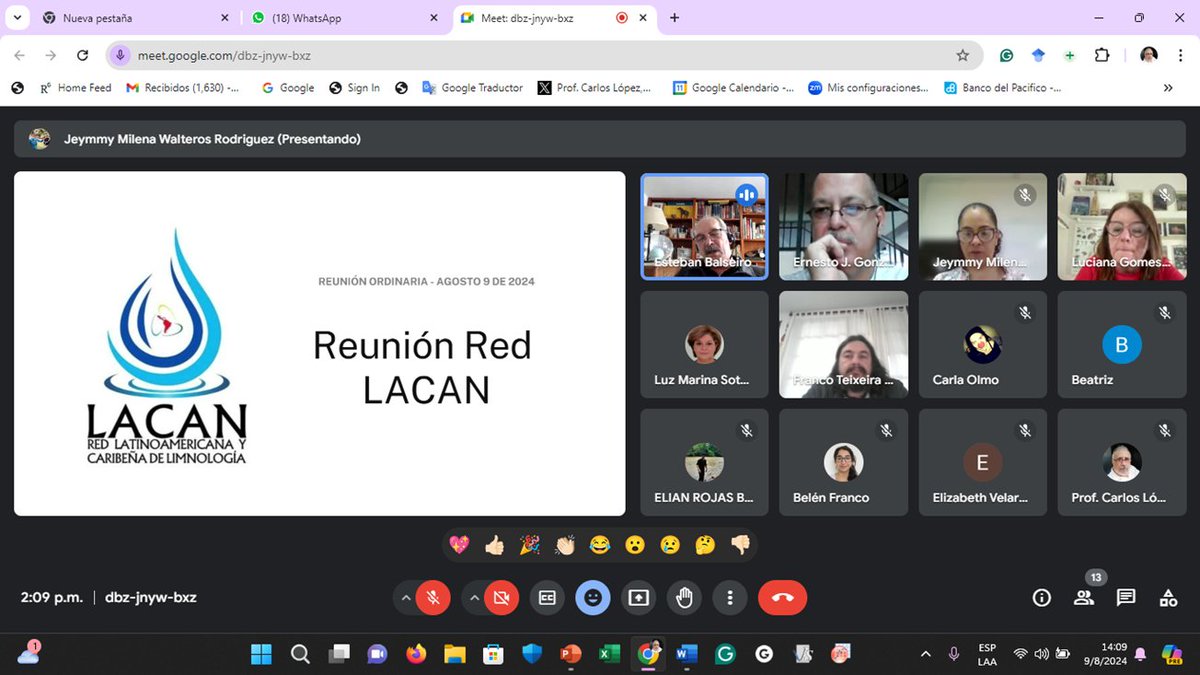Launch Firefox from taskbar

pyautogui.click(x=416, y=654)
